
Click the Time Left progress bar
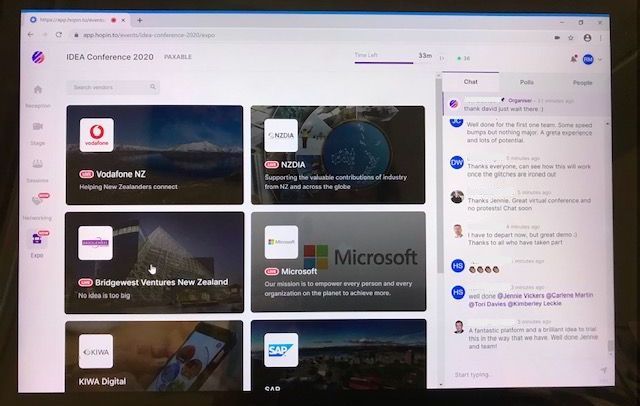(384, 62)
